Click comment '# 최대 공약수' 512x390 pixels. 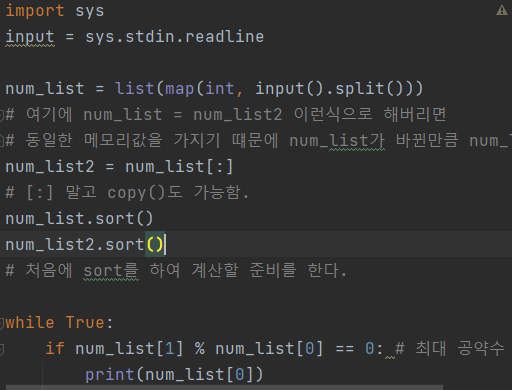point(450,348)
